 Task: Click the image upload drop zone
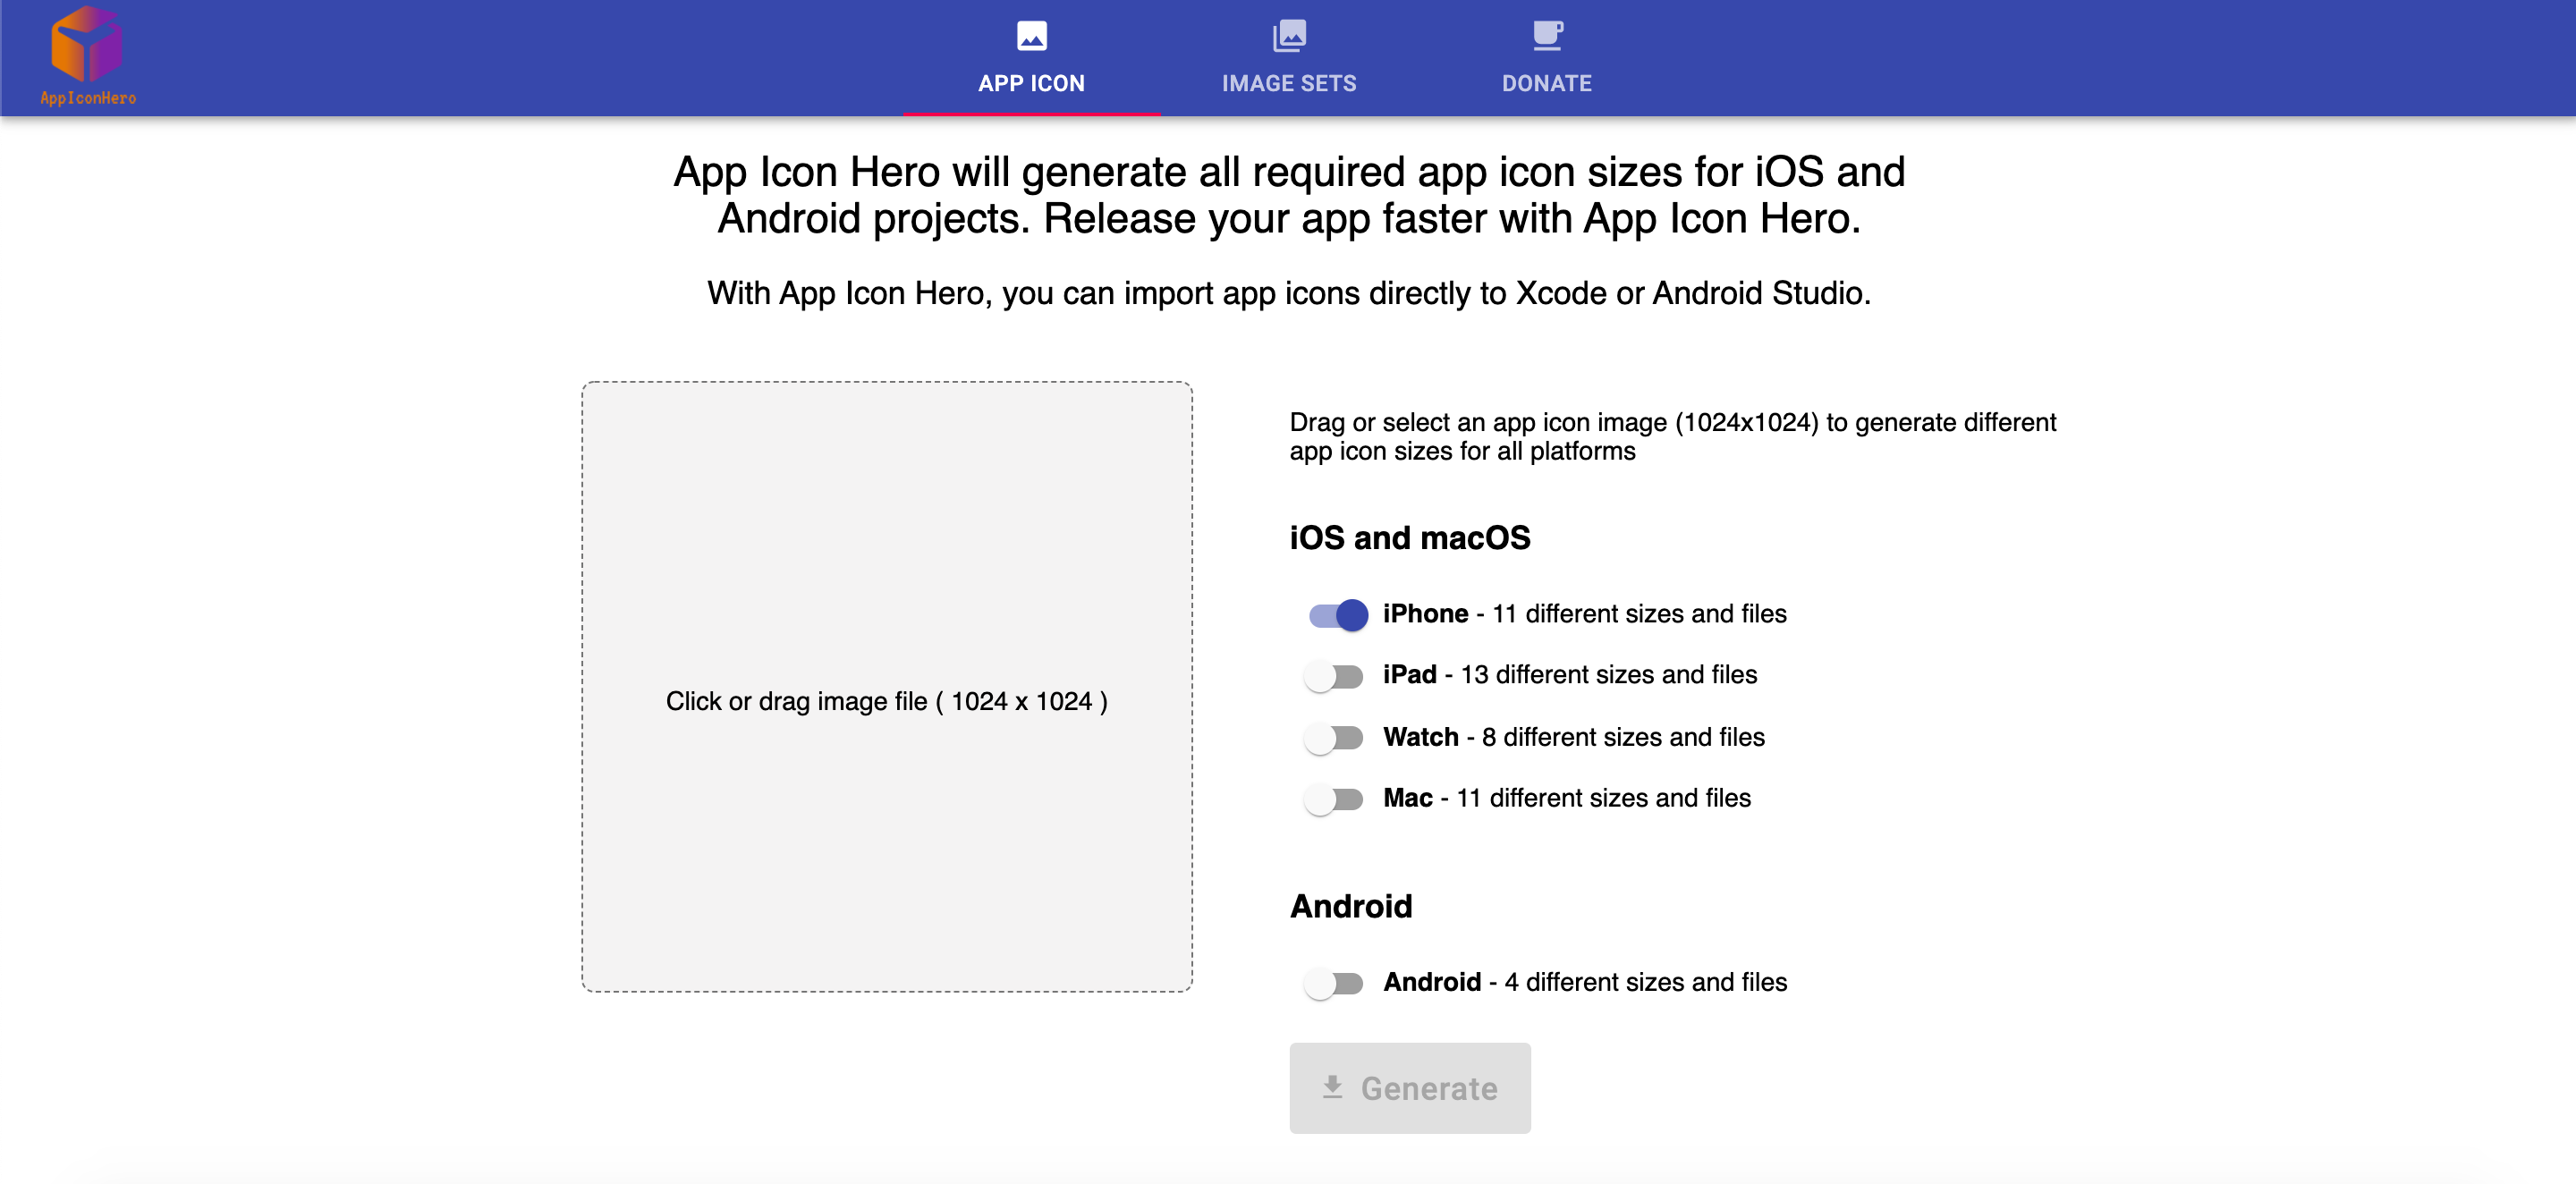[886, 700]
